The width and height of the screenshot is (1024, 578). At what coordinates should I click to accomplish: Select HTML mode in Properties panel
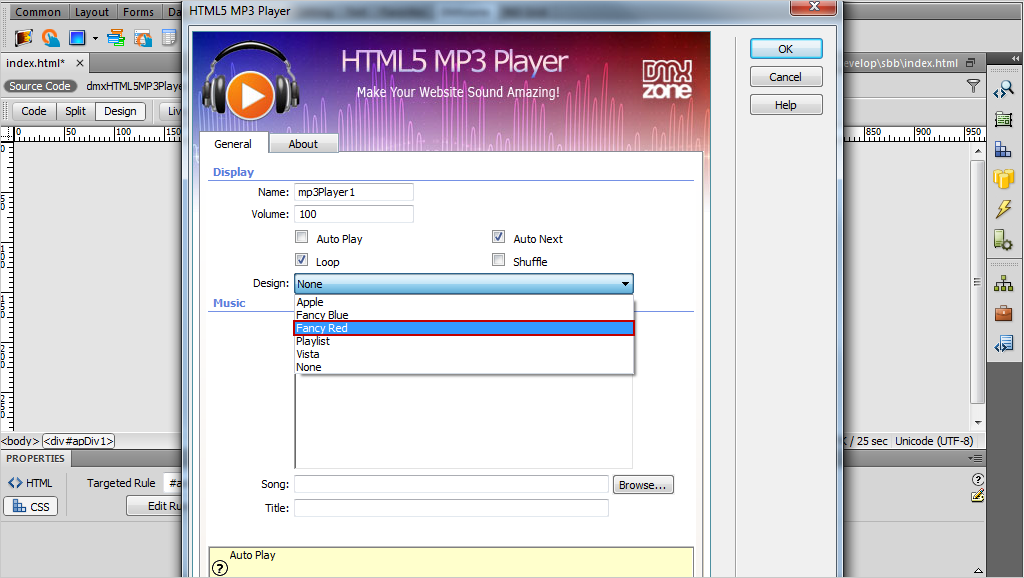[x=30, y=483]
